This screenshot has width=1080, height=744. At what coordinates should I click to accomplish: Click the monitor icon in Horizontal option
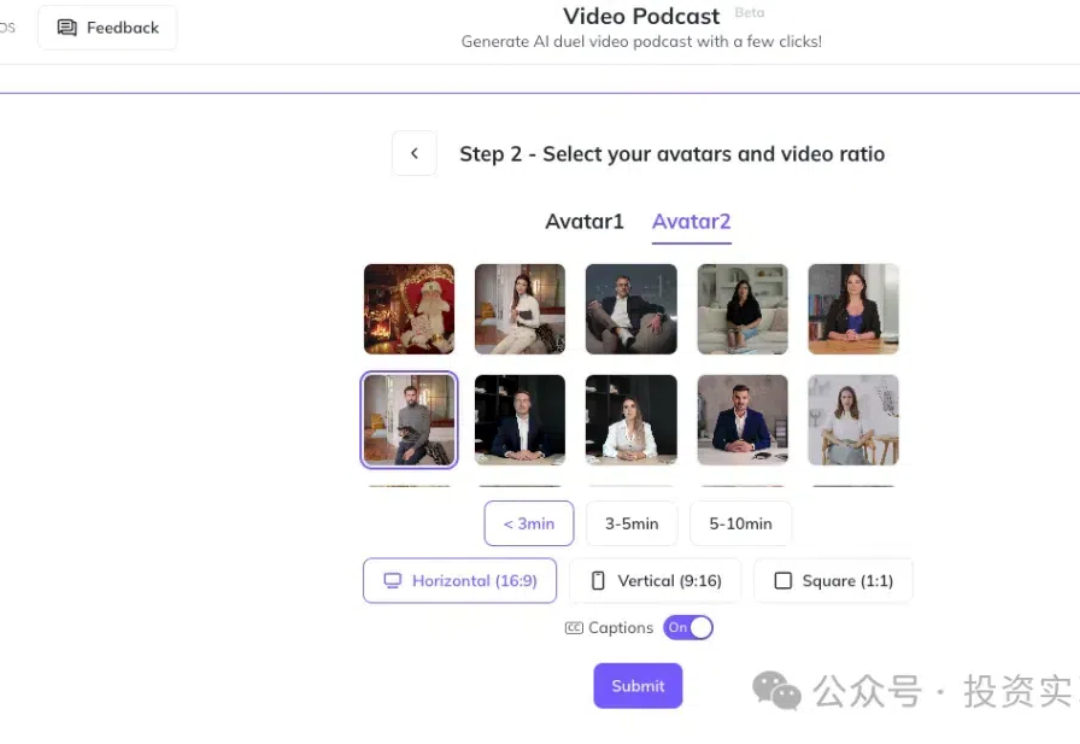[393, 581]
